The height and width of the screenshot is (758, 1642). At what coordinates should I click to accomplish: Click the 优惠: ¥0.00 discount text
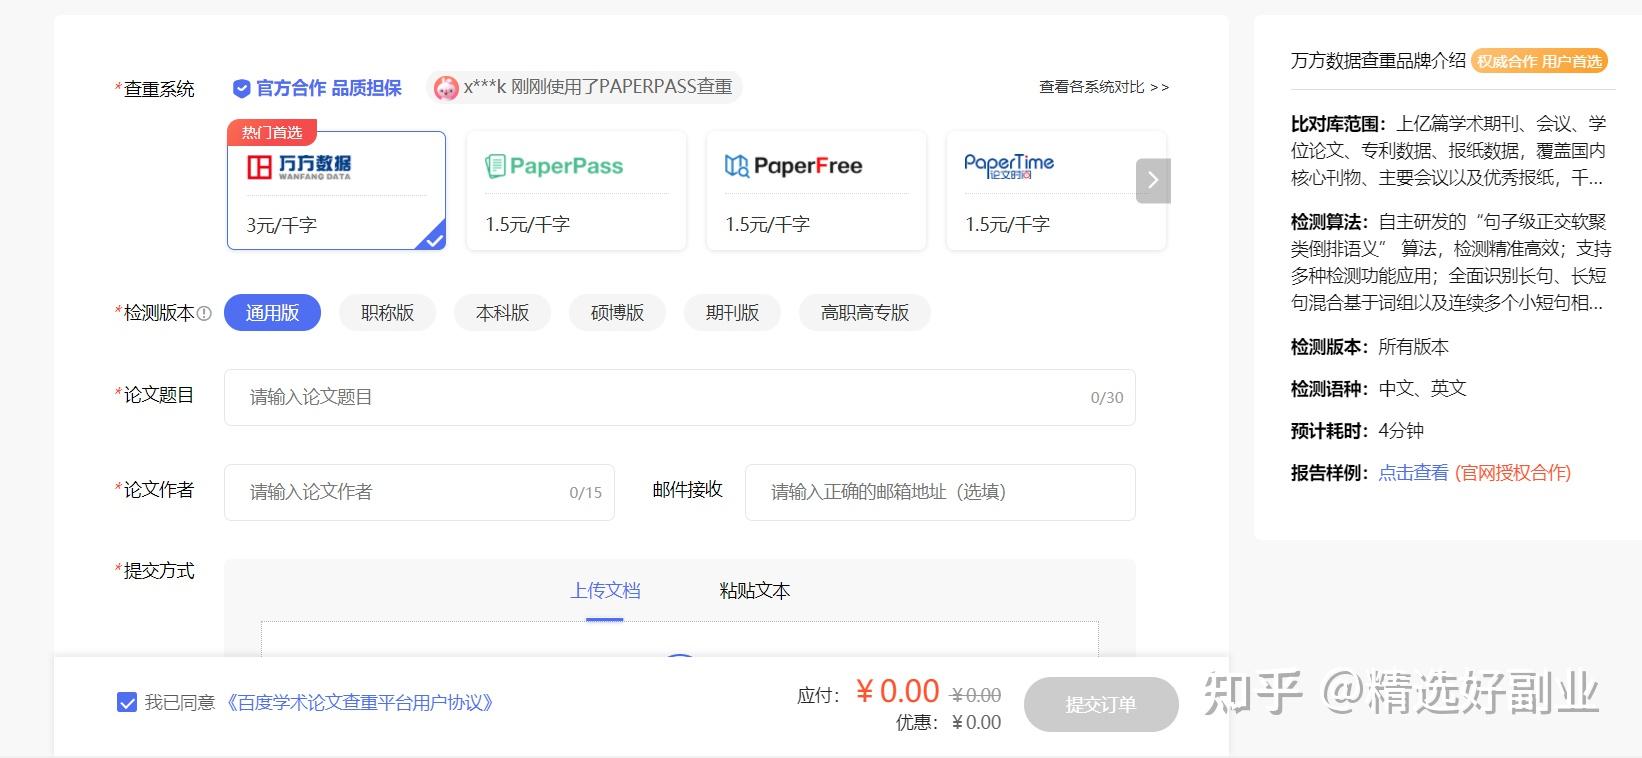948,722
